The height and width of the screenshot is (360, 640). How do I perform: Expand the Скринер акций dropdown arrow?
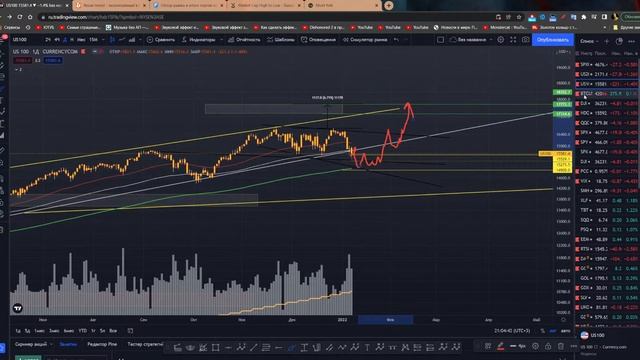click(51, 344)
